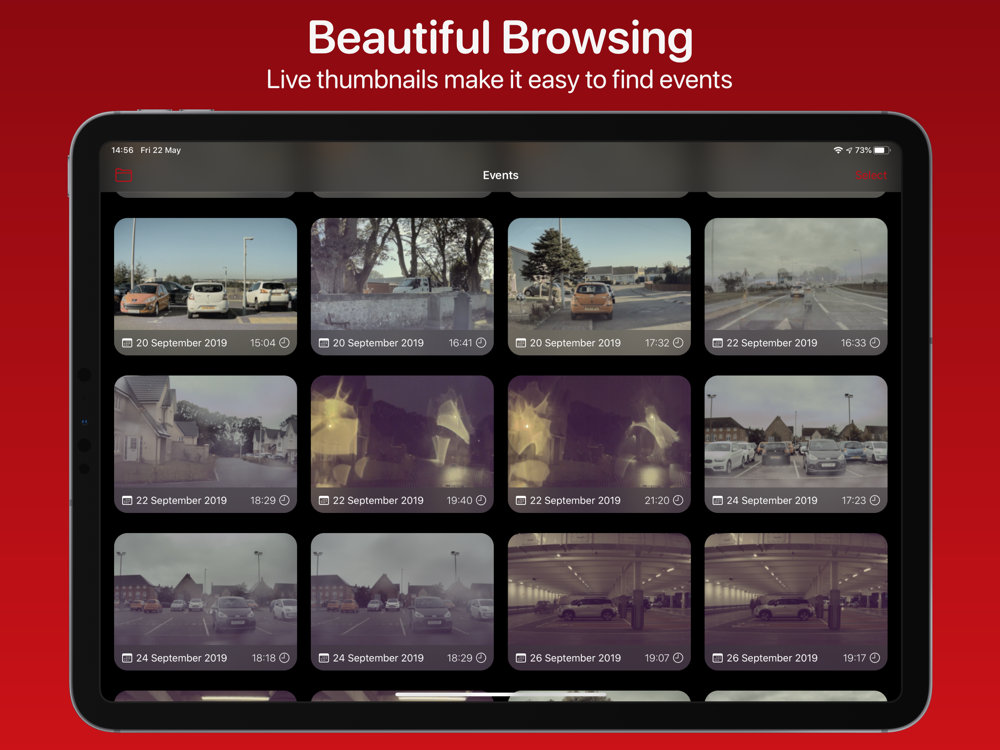The height and width of the screenshot is (750, 1000).
Task: Click clock icon next to 17:23
Action: [x=875, y=500]
